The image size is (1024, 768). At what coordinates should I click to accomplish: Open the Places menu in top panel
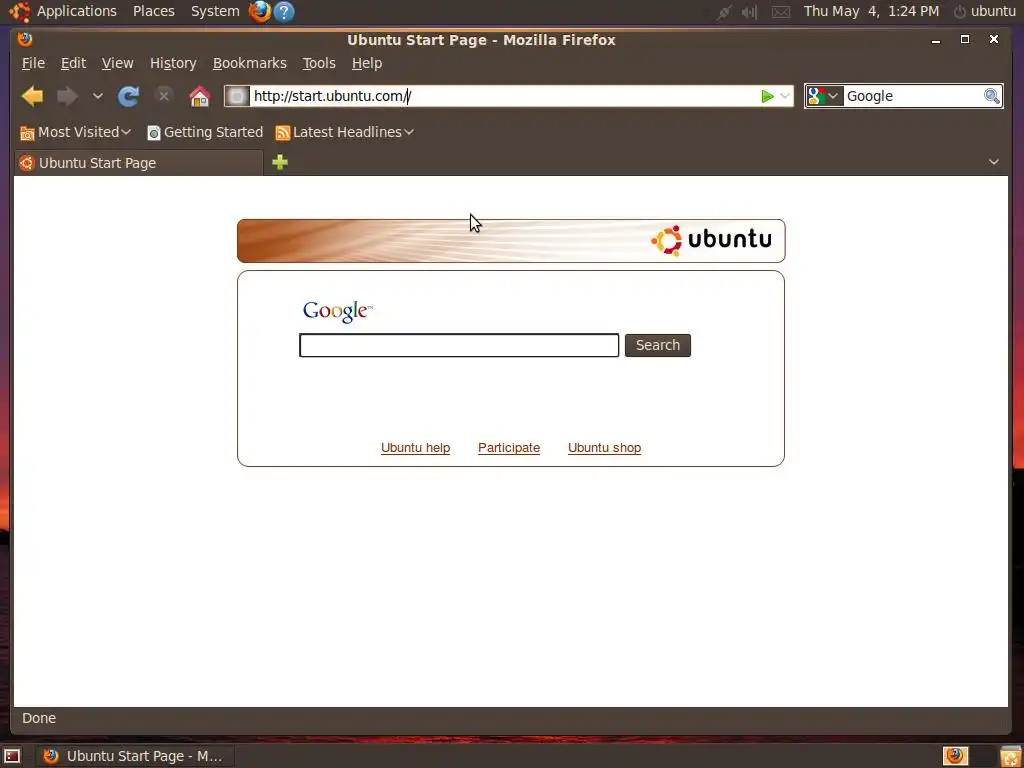point(153,11)
